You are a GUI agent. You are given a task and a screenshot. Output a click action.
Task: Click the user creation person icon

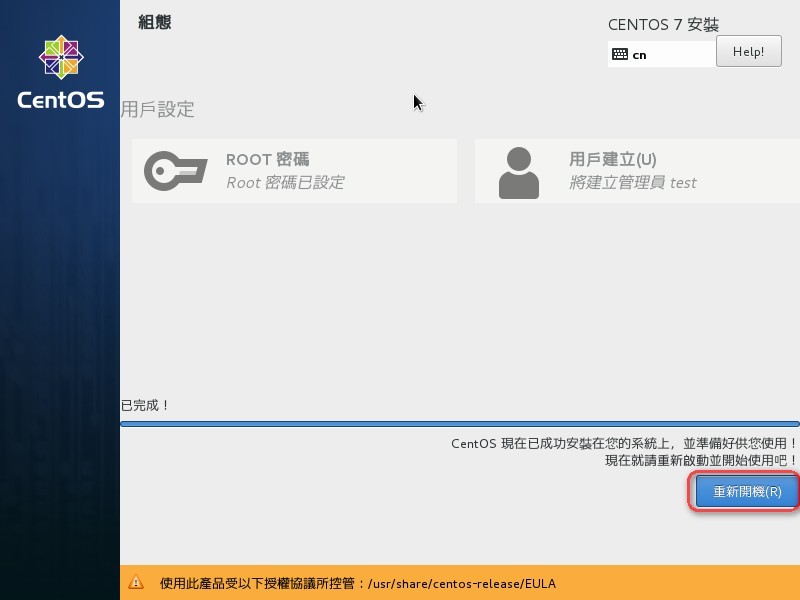(x=518, y=172)
